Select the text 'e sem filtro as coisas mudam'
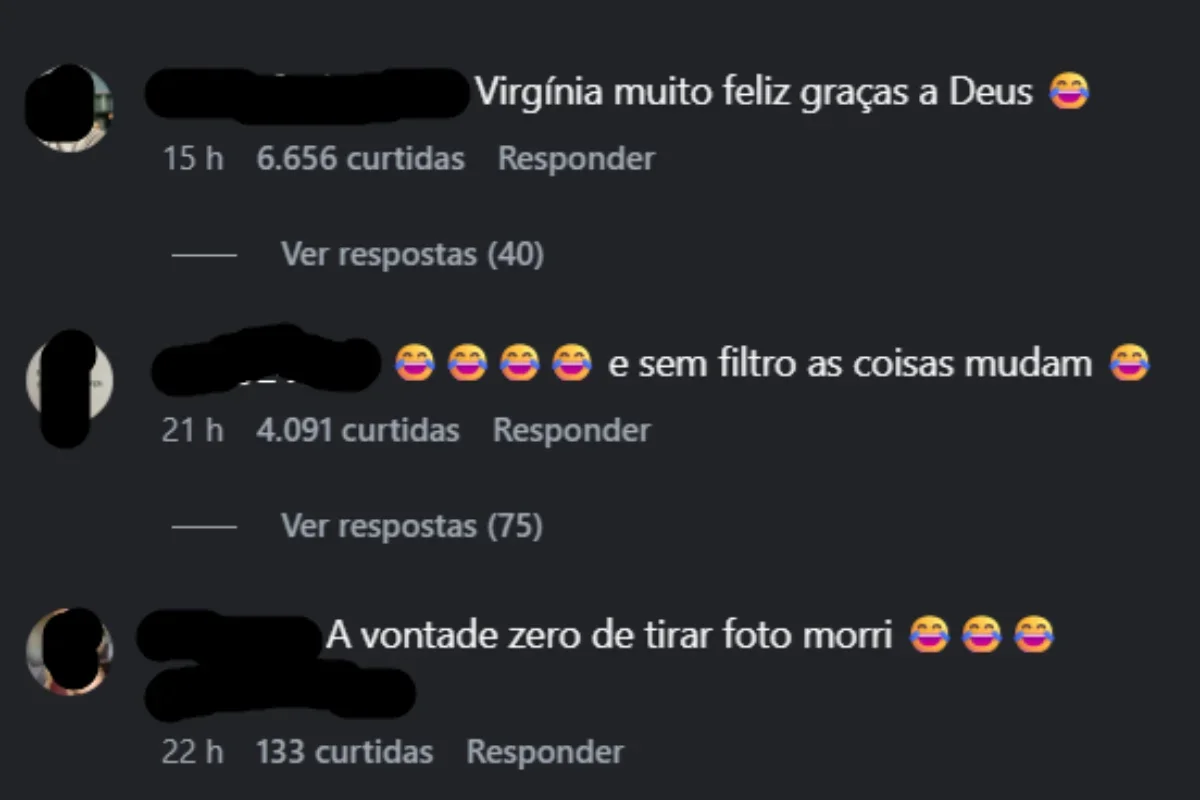 (850, 363)
